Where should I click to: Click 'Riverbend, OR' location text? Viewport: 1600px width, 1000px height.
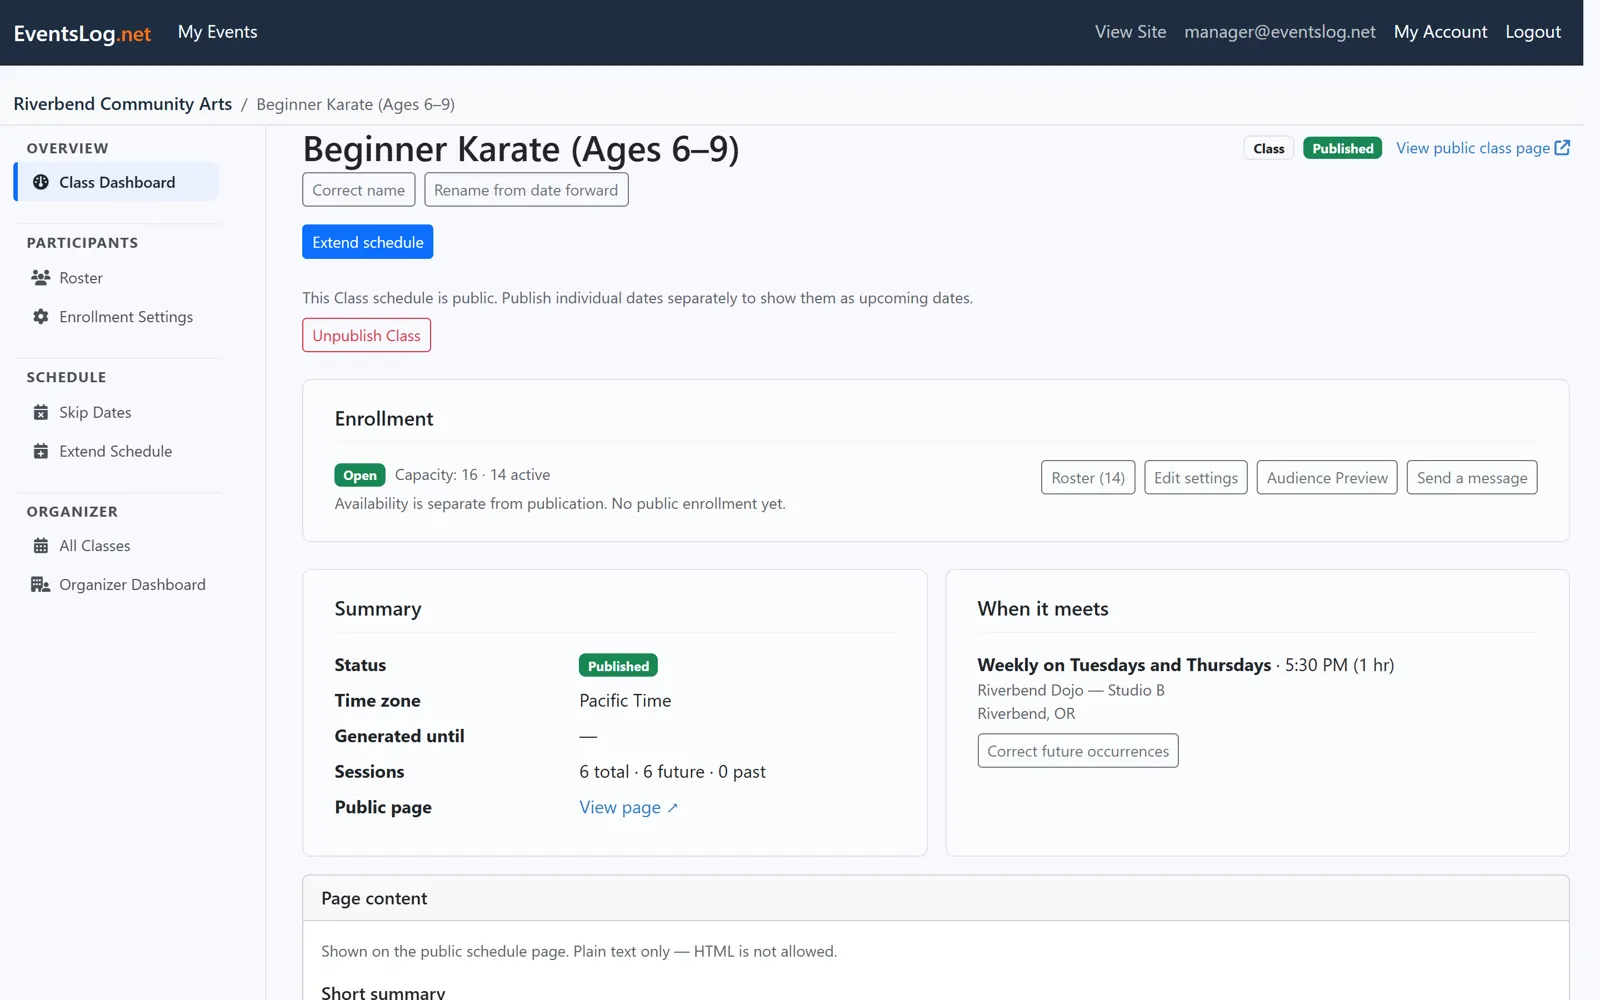click(1026, 714)
